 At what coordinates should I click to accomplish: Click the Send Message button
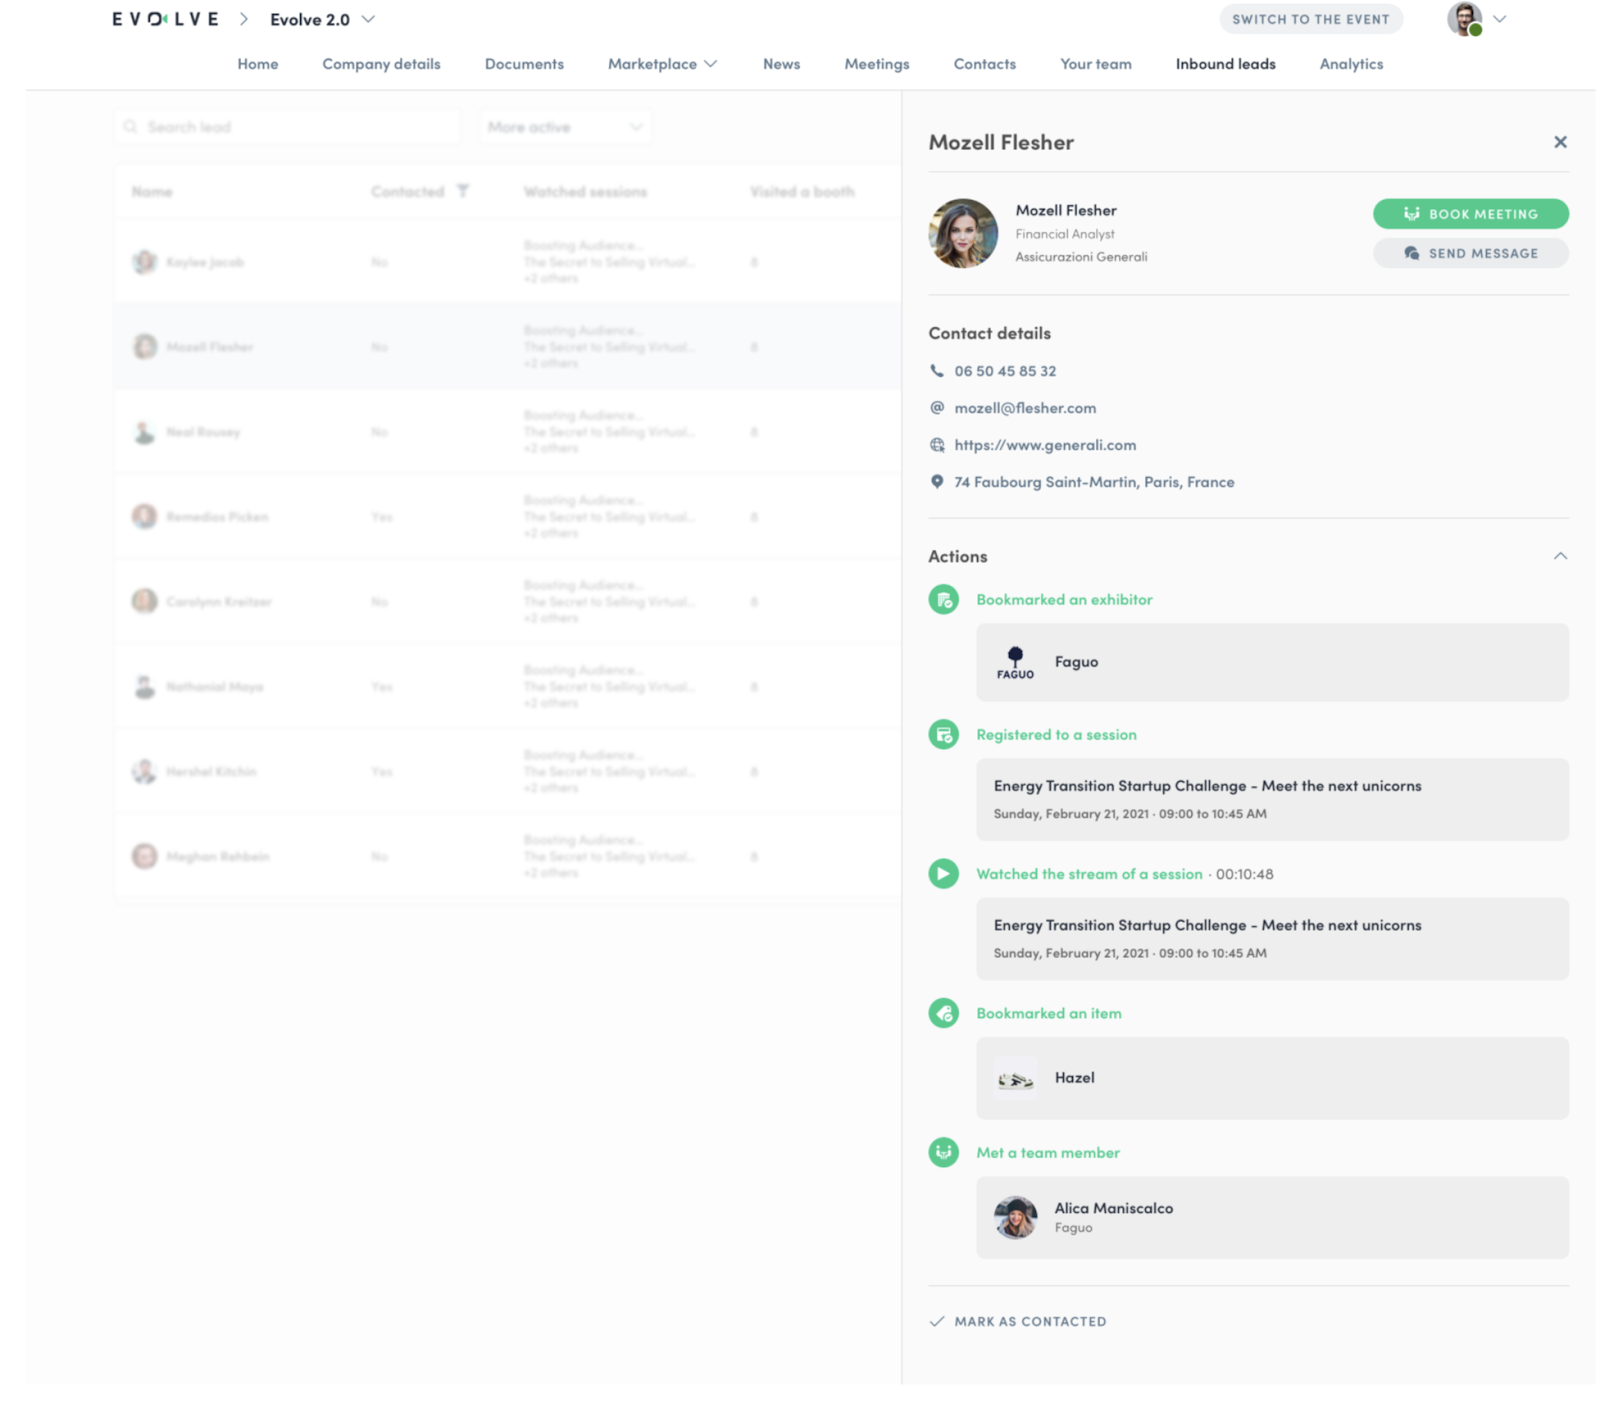click(x=1470, y=253)
